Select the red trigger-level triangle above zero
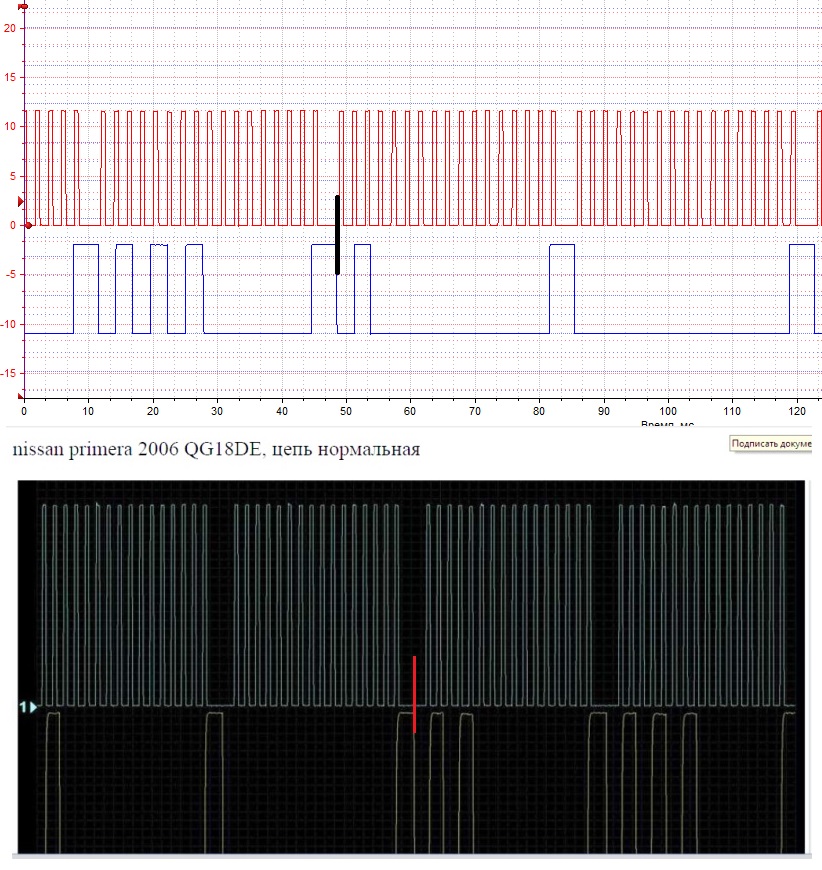822x870 pixels. point(21,202)
